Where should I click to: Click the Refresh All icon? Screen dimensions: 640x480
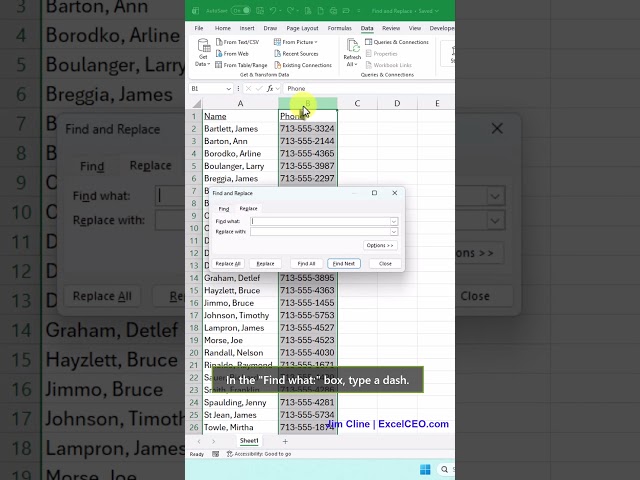pos(352,45)
